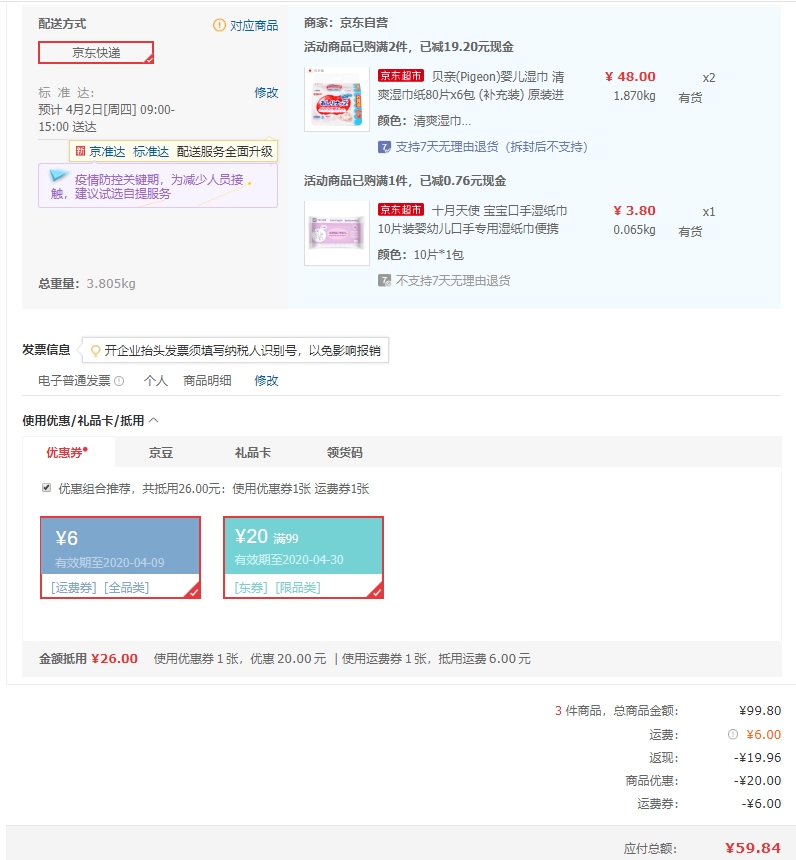Click the 京准达 link in the service banner
Image resolution: width=796 pixels, height=860 pixels.
107,151
